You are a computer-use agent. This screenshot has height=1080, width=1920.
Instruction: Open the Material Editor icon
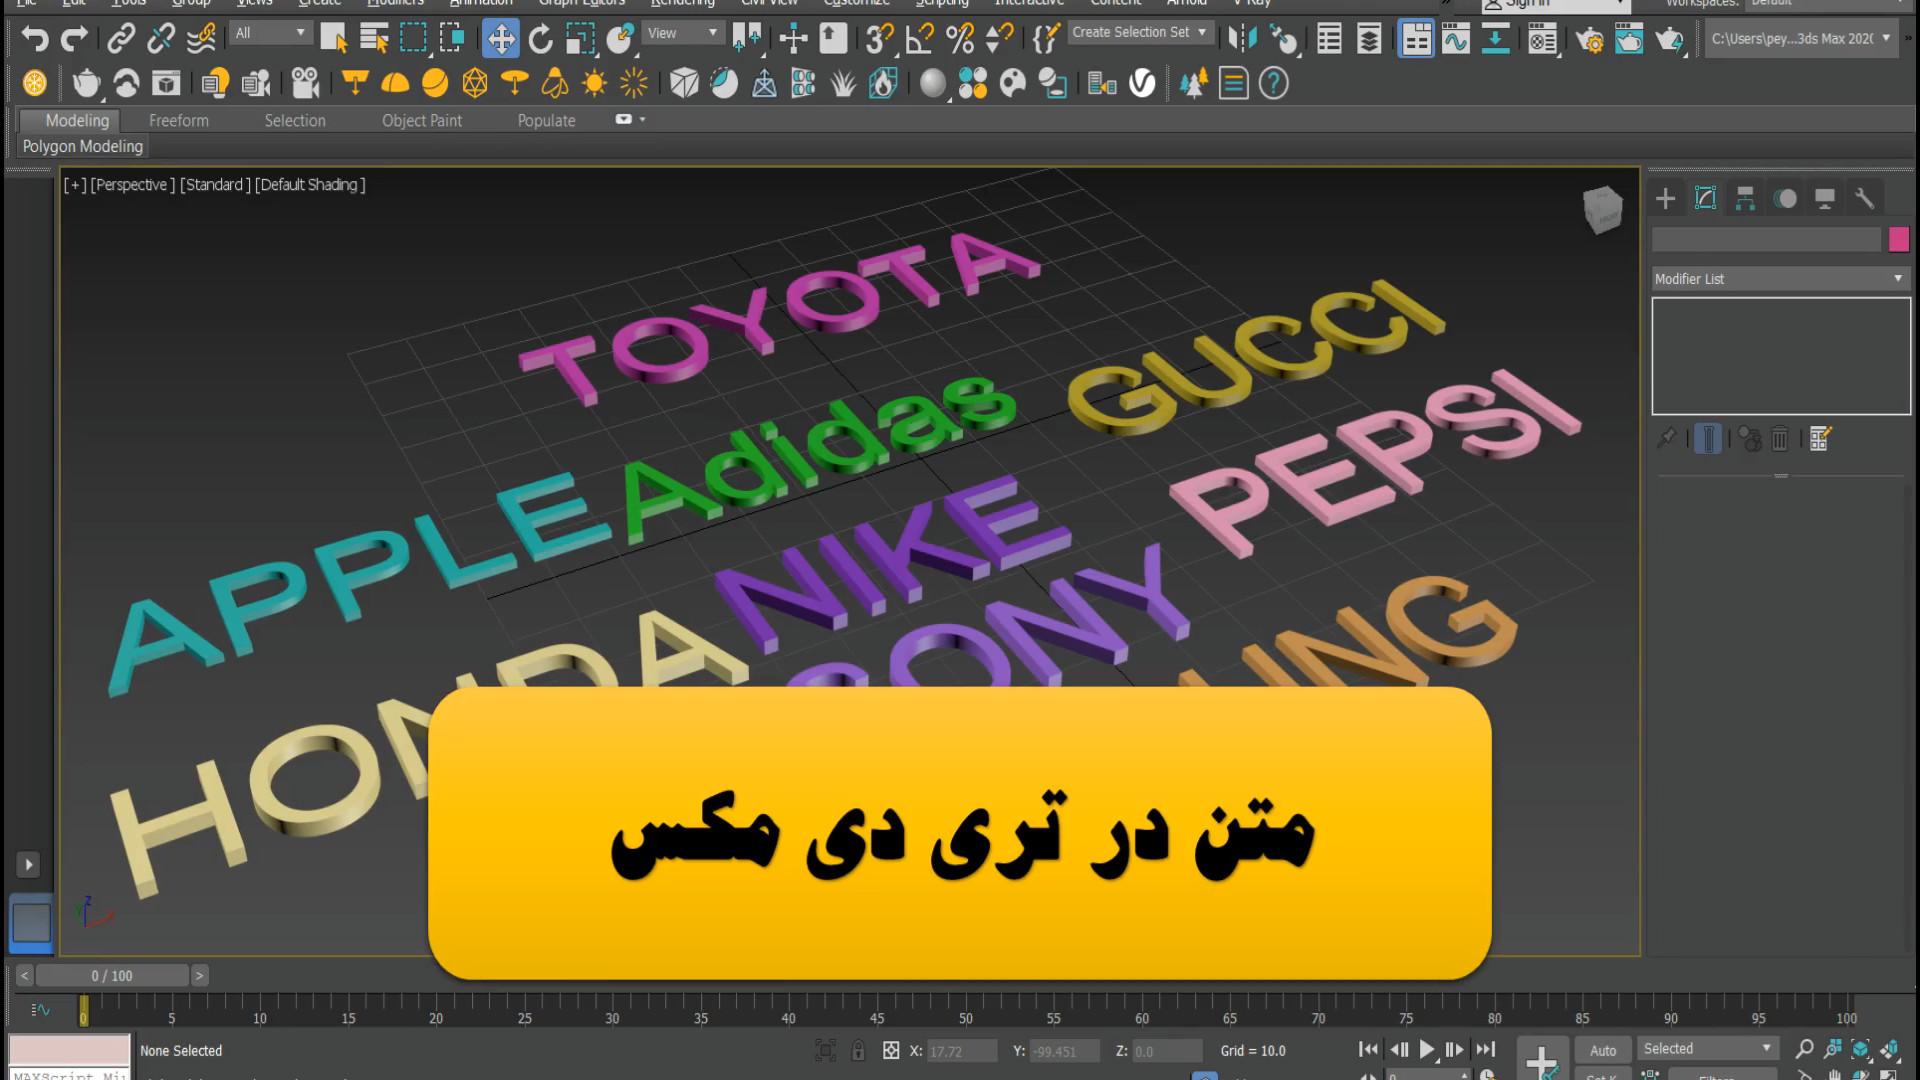coord(1543,39)
